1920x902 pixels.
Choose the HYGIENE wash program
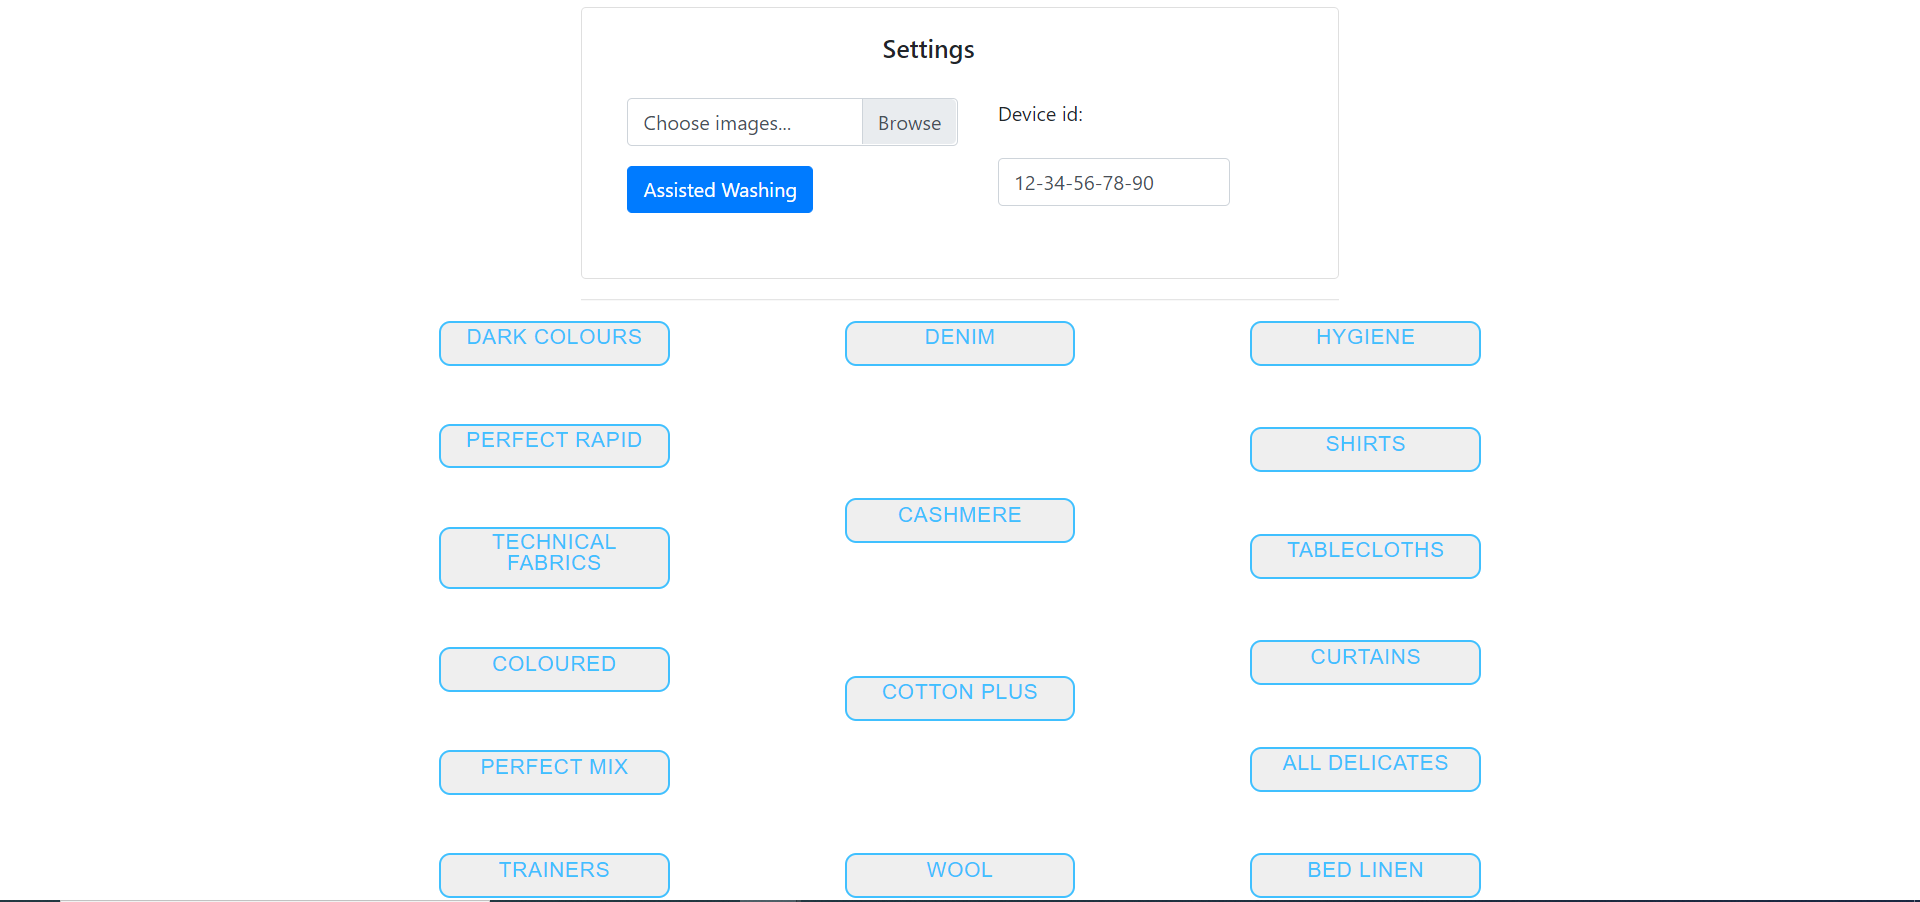coord(1364,343)
